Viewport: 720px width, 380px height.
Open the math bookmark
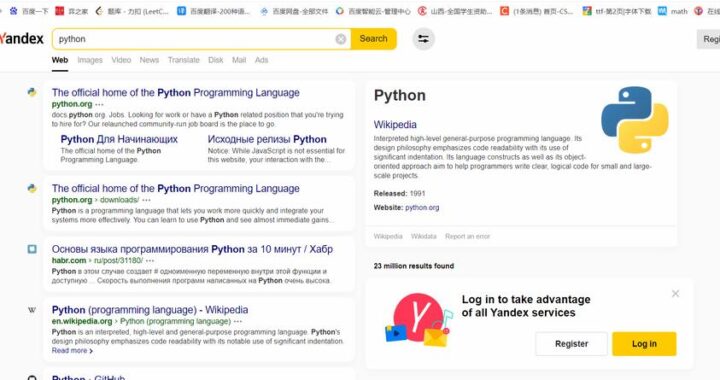pyautogui.click(x=672, y=11)
